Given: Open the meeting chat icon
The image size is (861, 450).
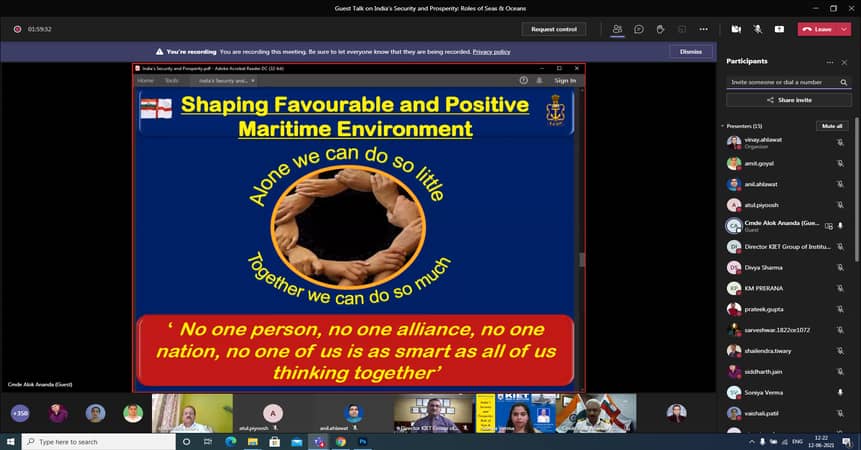Looking at the screenshot, I should click(x=639, y=29).
